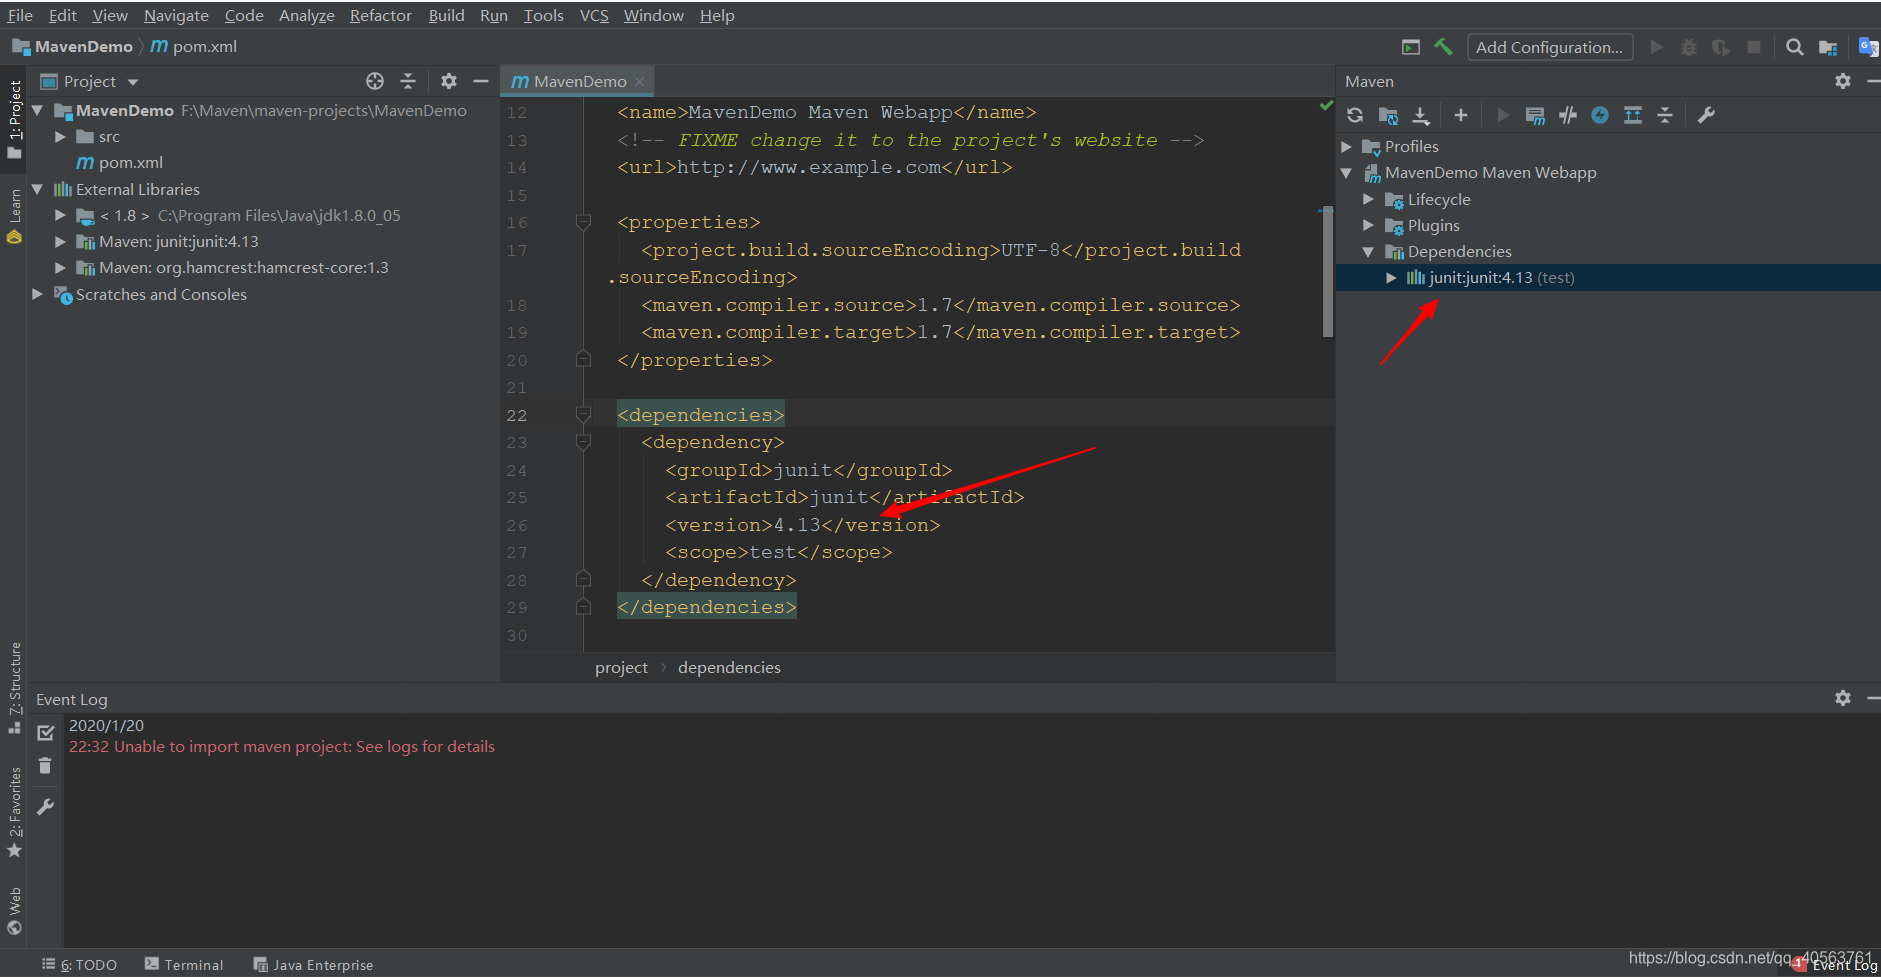Collapse the External Libraries node
Image resolution: width=1881 pixels, height=977 pixels.
pos(37,189)
